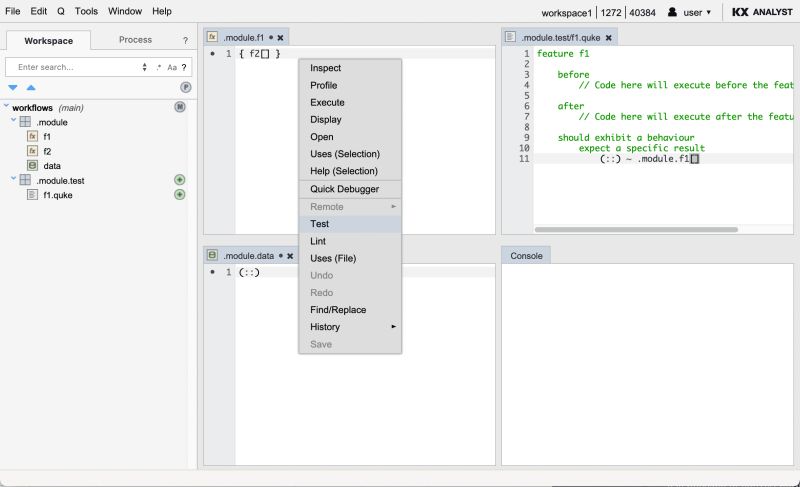Click the blue up arrow icon
Viewport: 800px width, 487px height.
(31, 88)
